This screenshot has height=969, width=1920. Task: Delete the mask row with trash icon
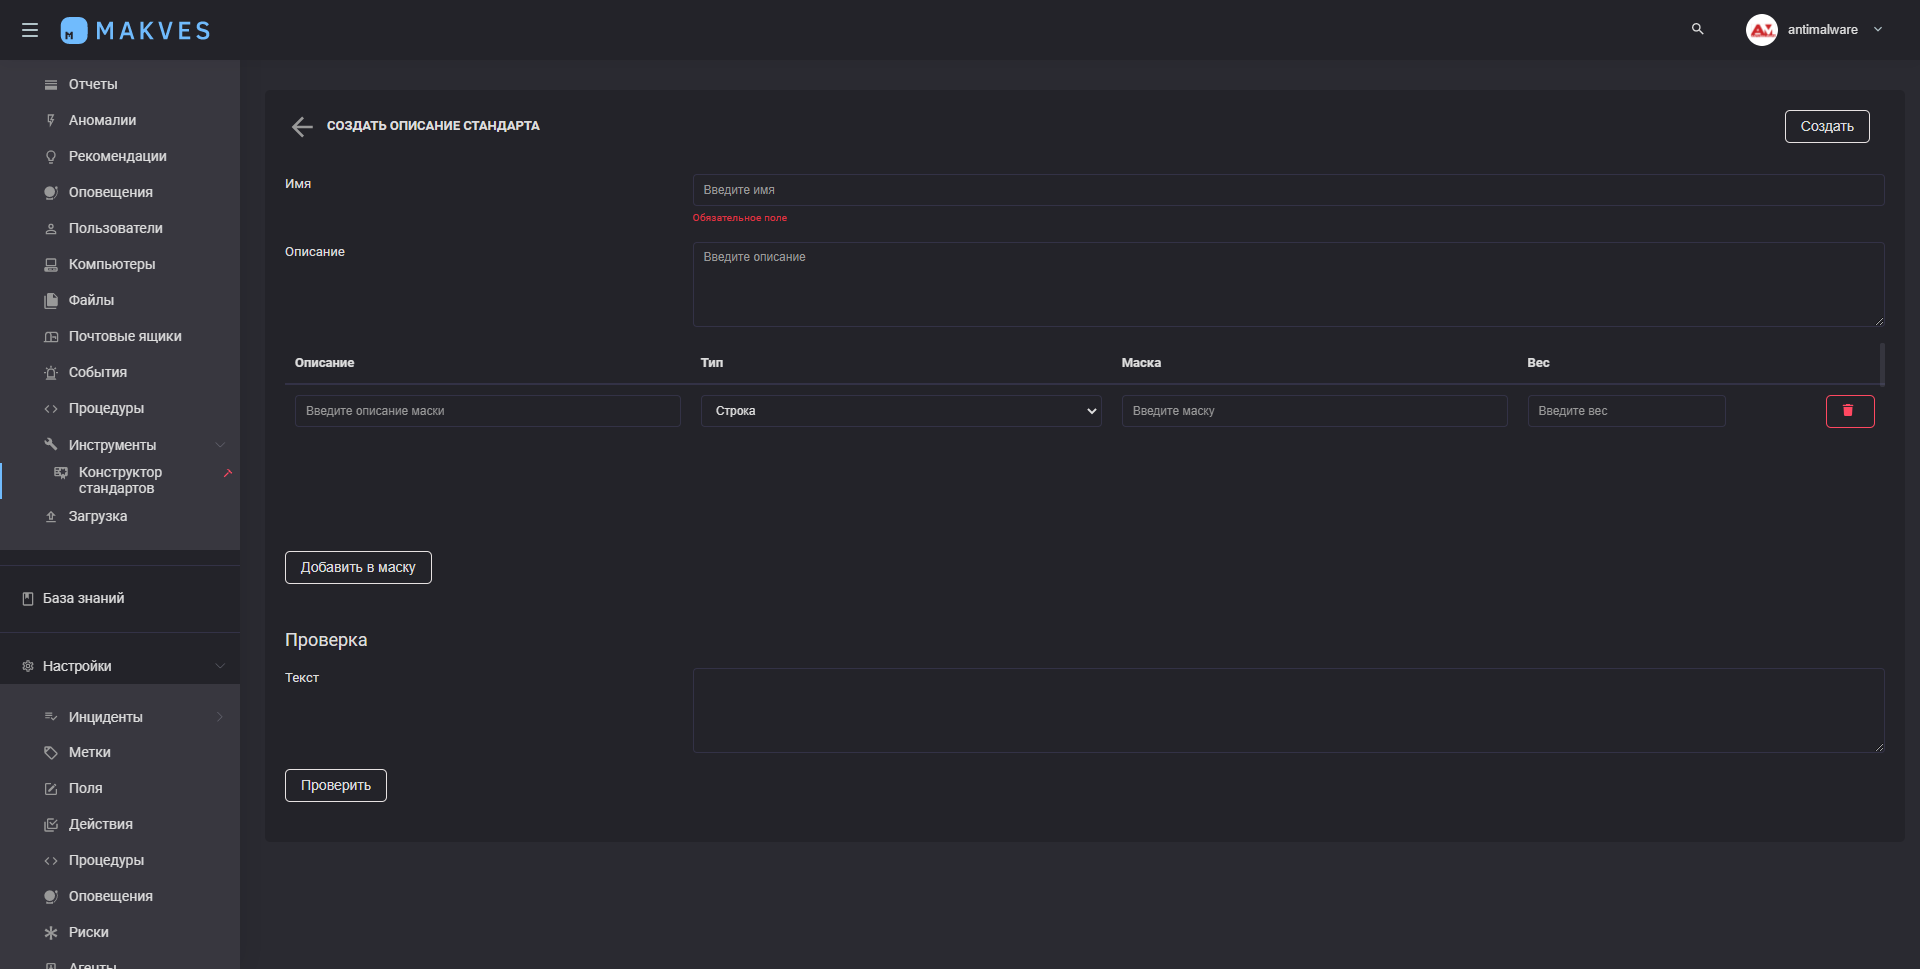(x=1849, y=411)
